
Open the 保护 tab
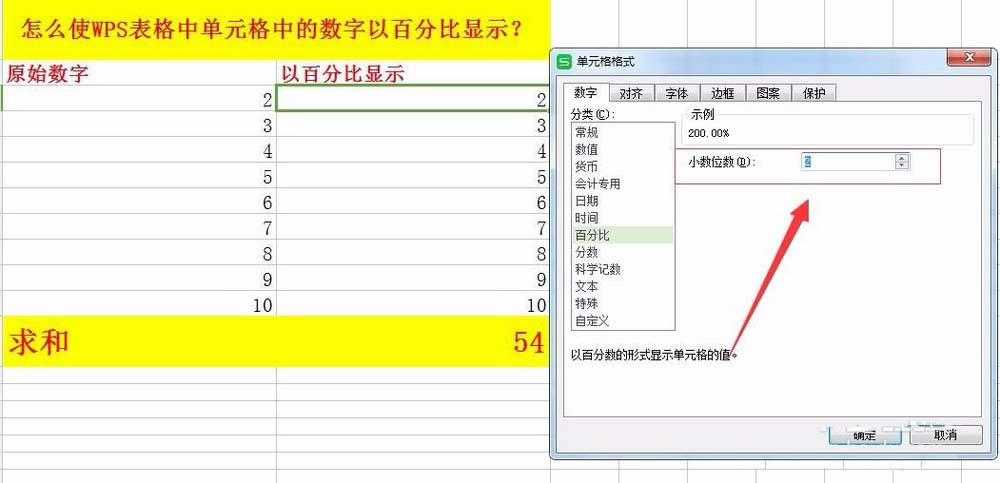tap(814, 93)
